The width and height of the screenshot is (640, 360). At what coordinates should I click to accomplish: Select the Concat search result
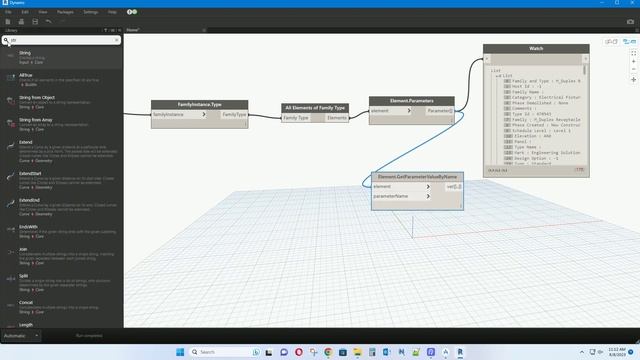tap(61, 307)
